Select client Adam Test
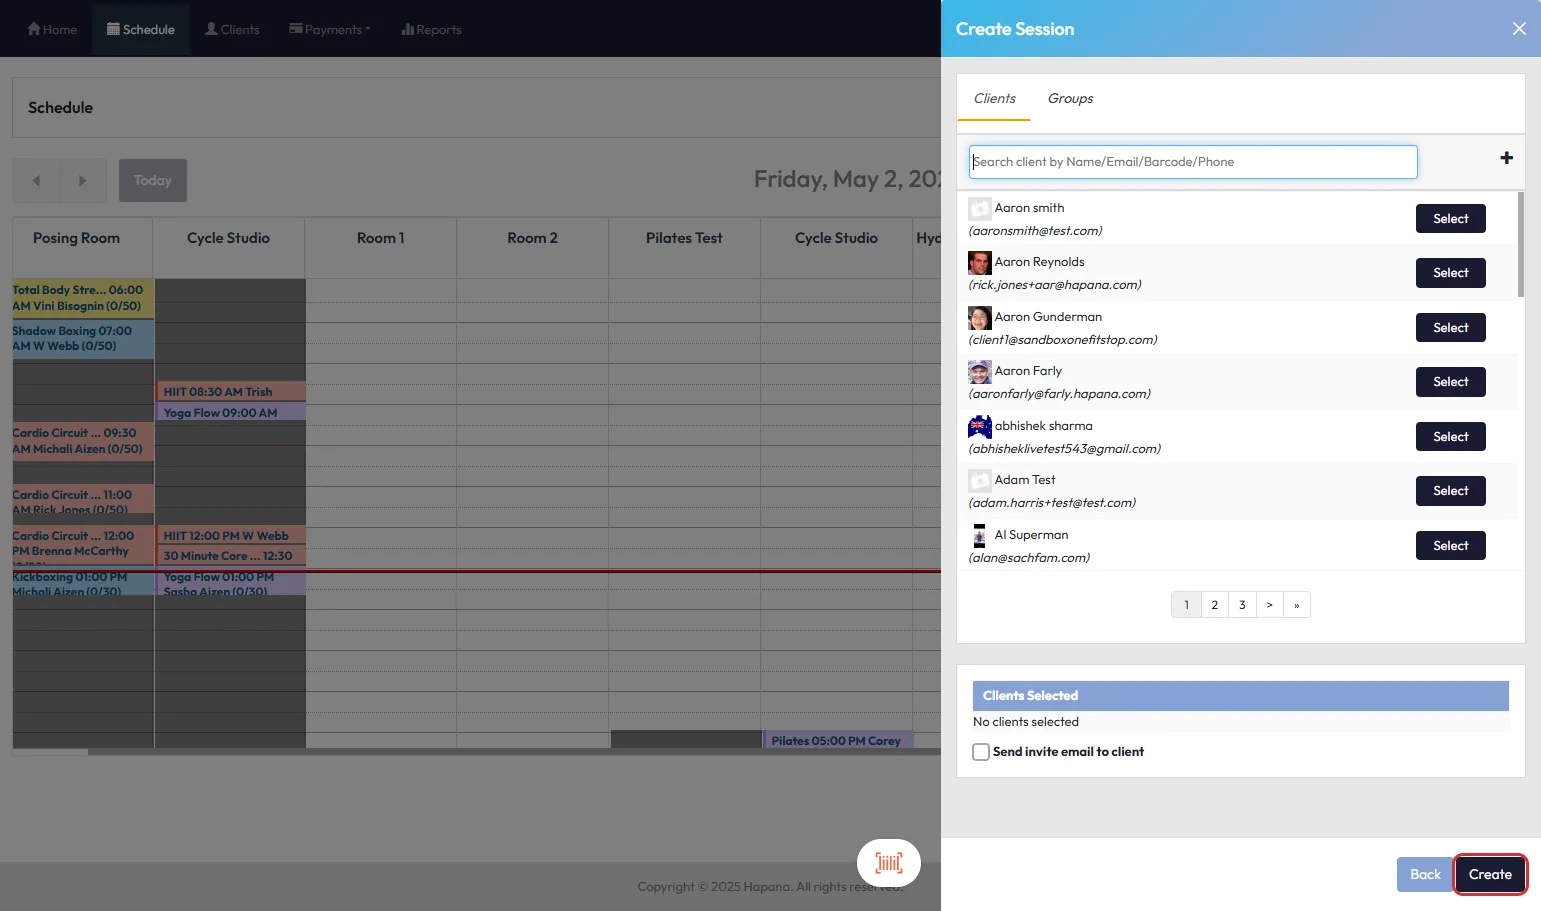The image size is (1541, 911). (x=1450, y=491)
